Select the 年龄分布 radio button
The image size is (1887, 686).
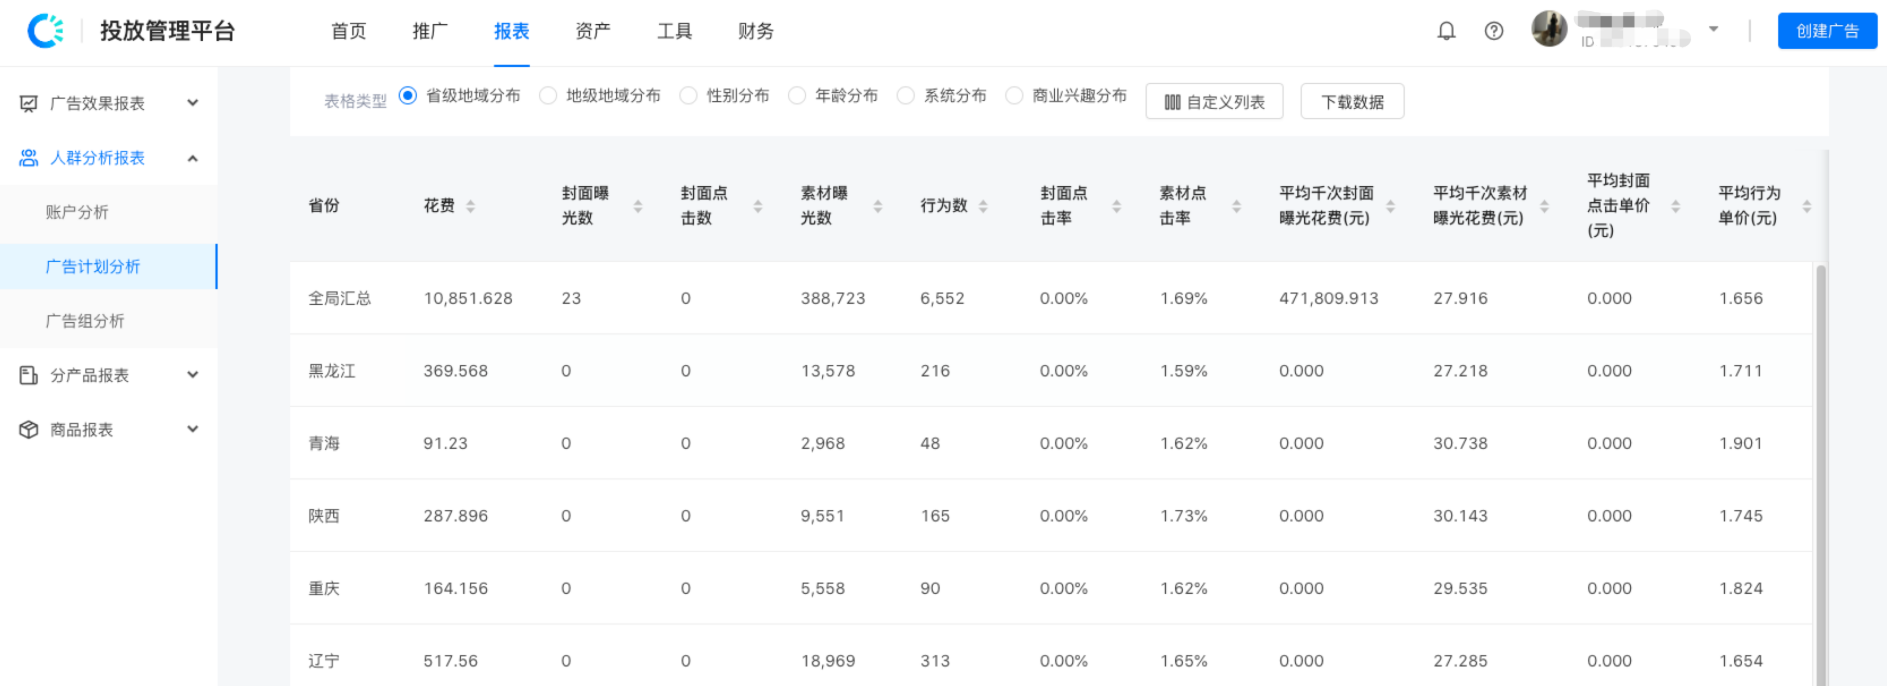797,95
